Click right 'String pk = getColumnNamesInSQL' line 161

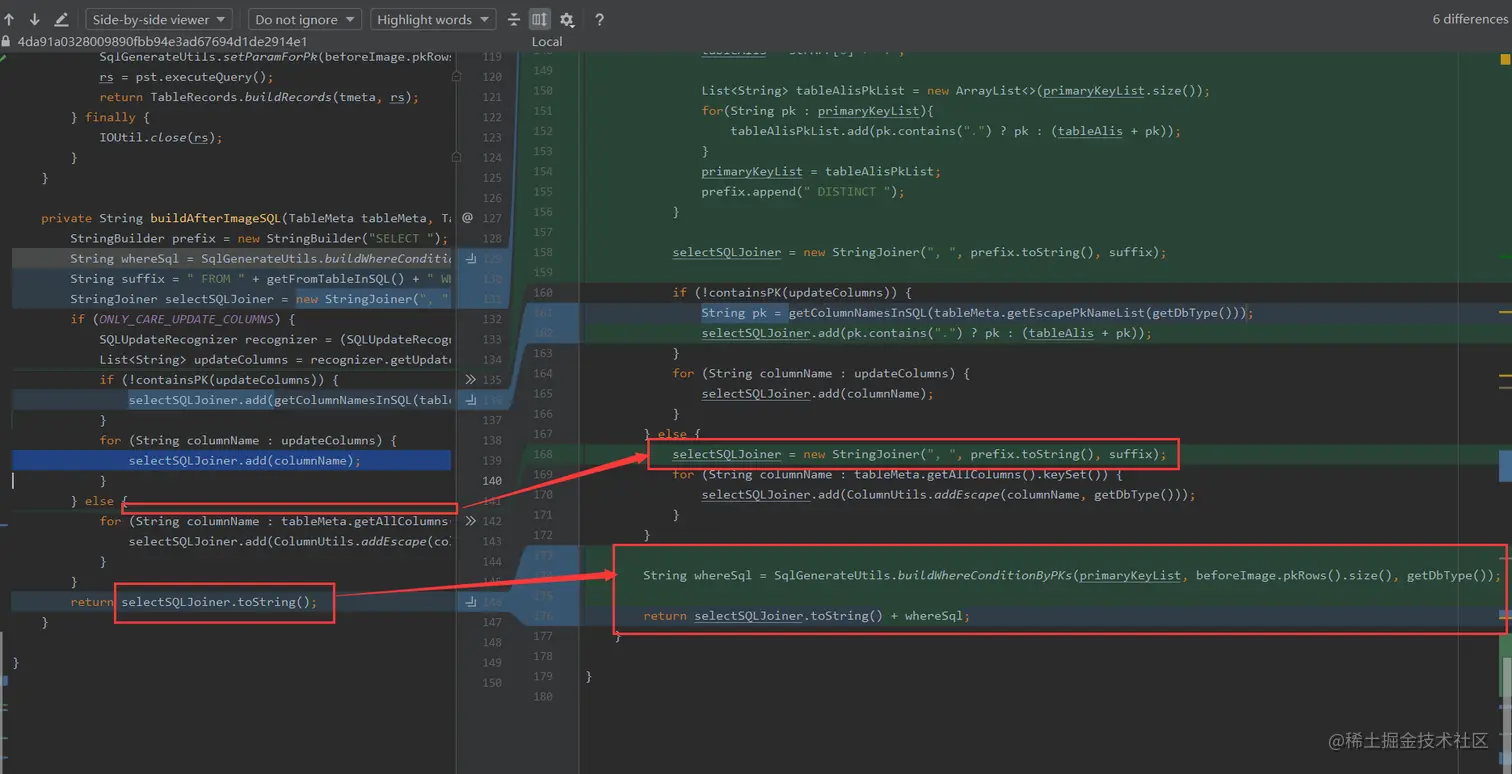tap(976, 313)
